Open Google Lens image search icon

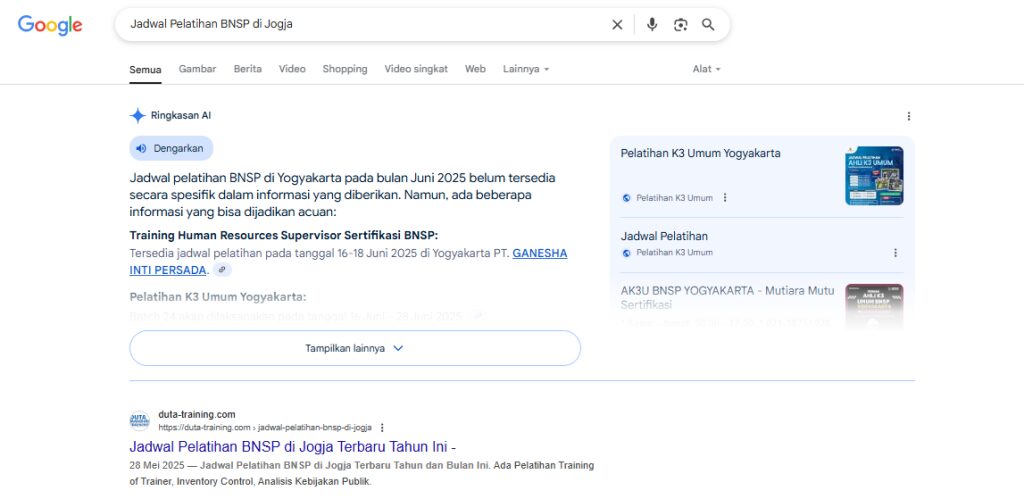tap(680, 25)
